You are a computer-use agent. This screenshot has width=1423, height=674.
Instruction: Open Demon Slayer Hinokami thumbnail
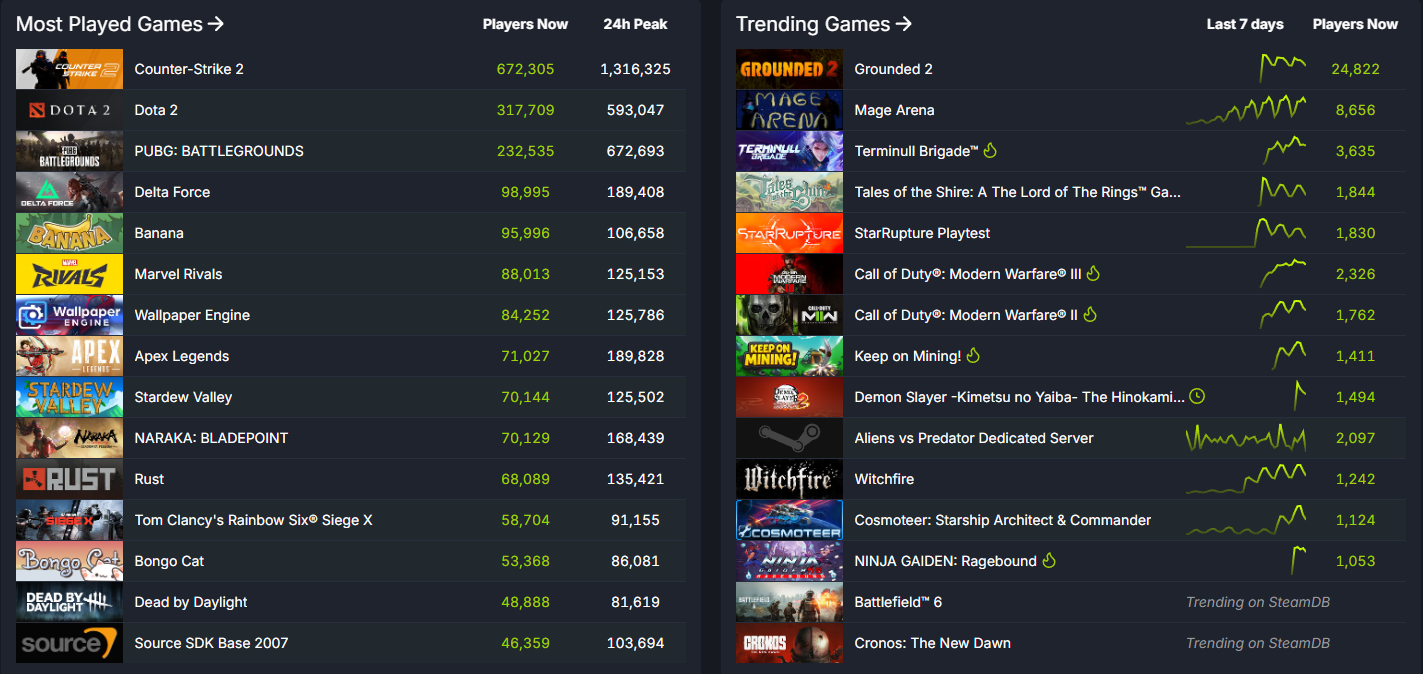(789, 397)
